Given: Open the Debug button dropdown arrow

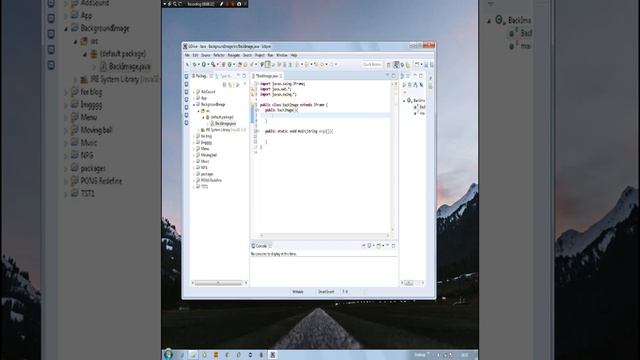Looking at the screenshot, I should [198, 64].
